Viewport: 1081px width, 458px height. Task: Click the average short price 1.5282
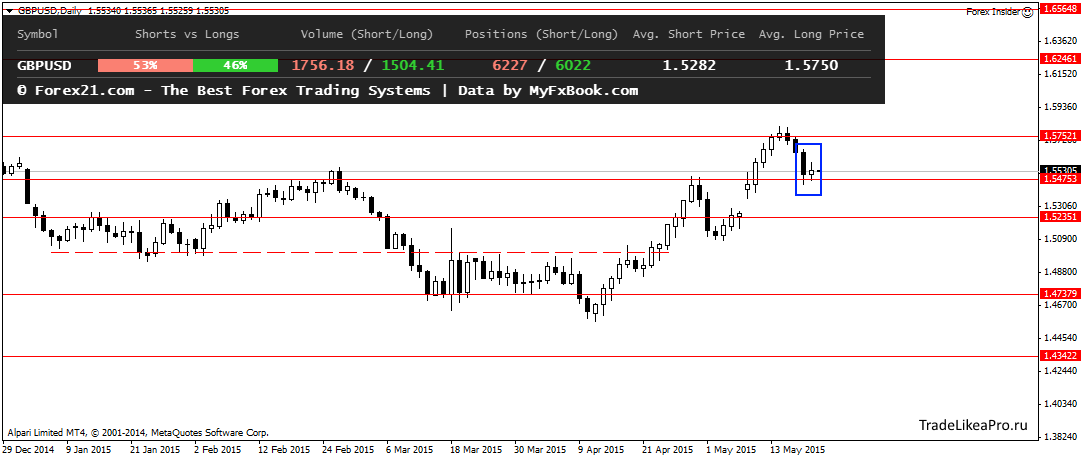click(x=689, y=66)
